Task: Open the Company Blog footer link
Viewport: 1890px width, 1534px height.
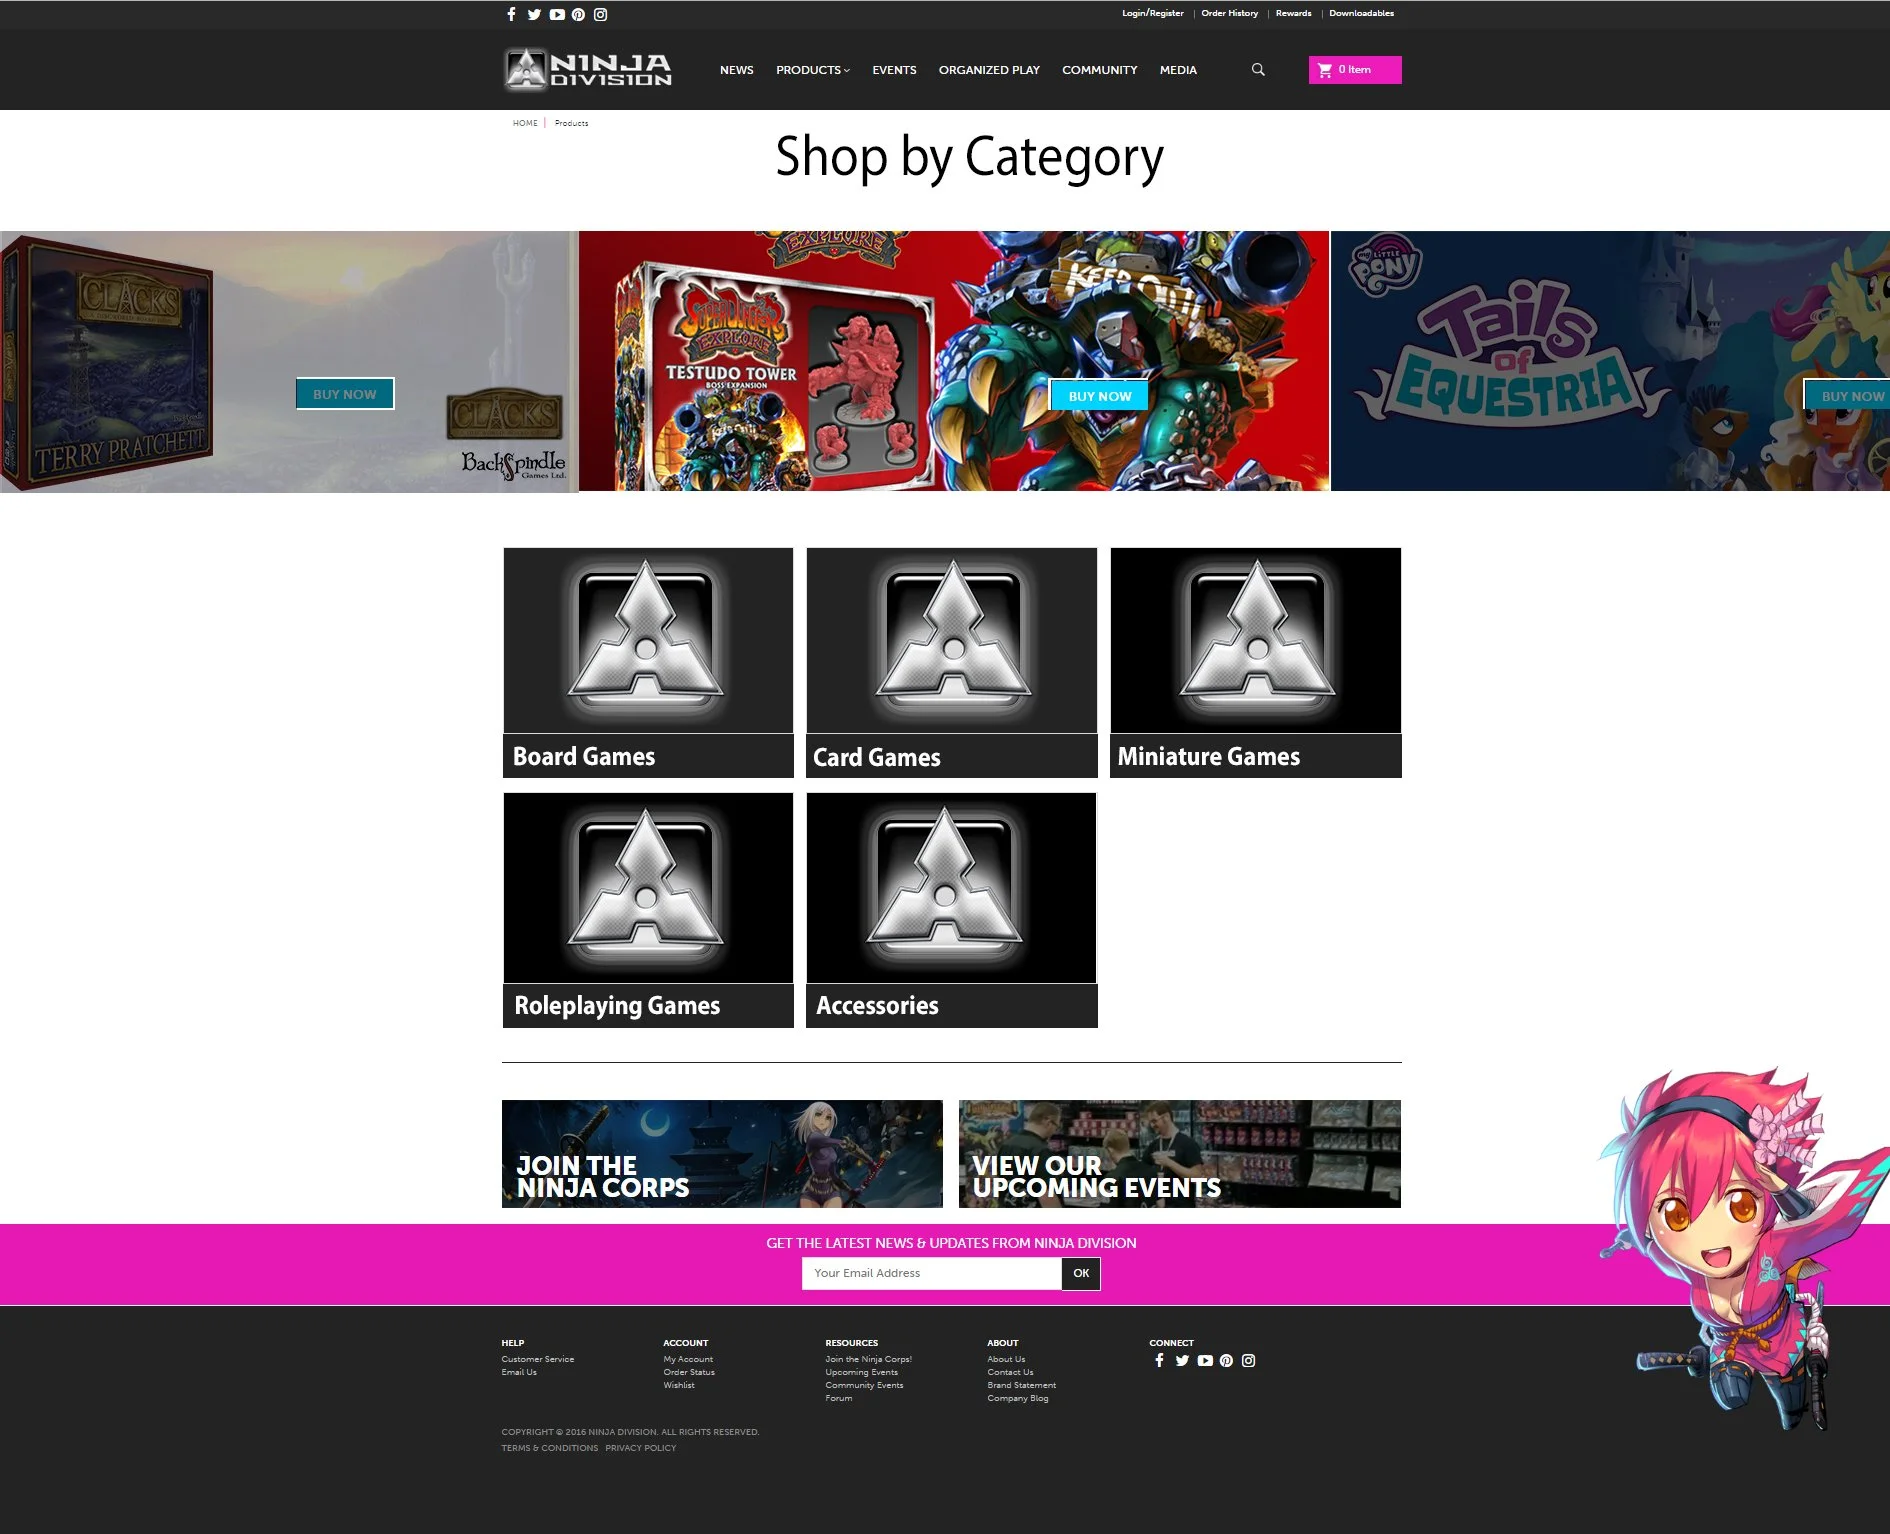Action: [x=1018, y=1398]
